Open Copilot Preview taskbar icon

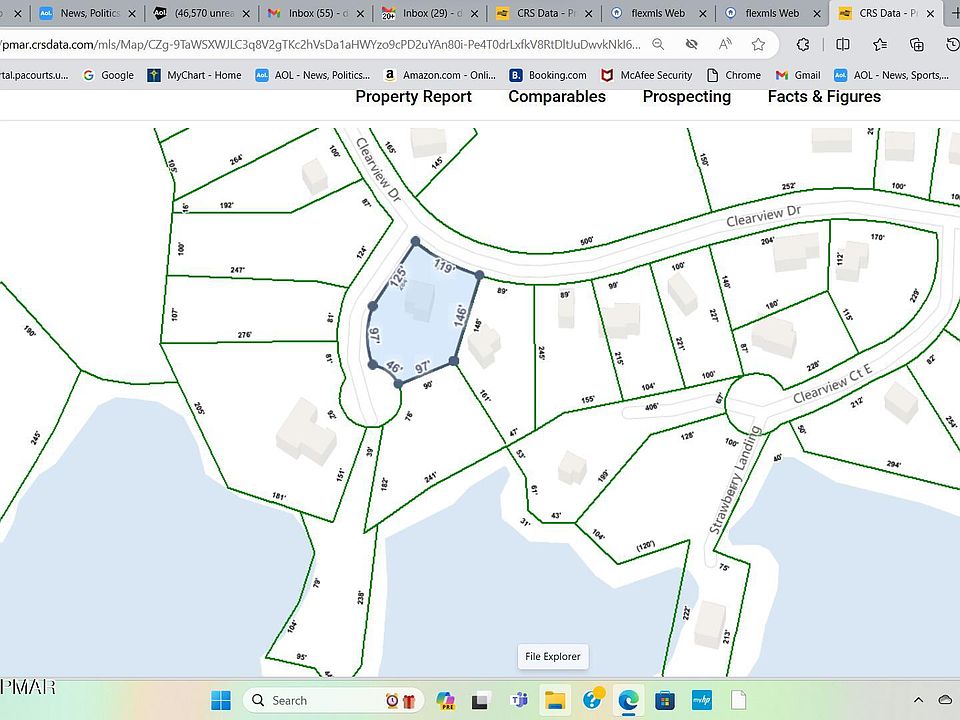446,700
